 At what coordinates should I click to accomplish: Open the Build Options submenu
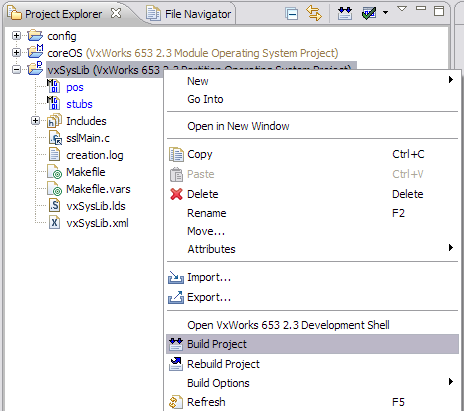point(312,383)
